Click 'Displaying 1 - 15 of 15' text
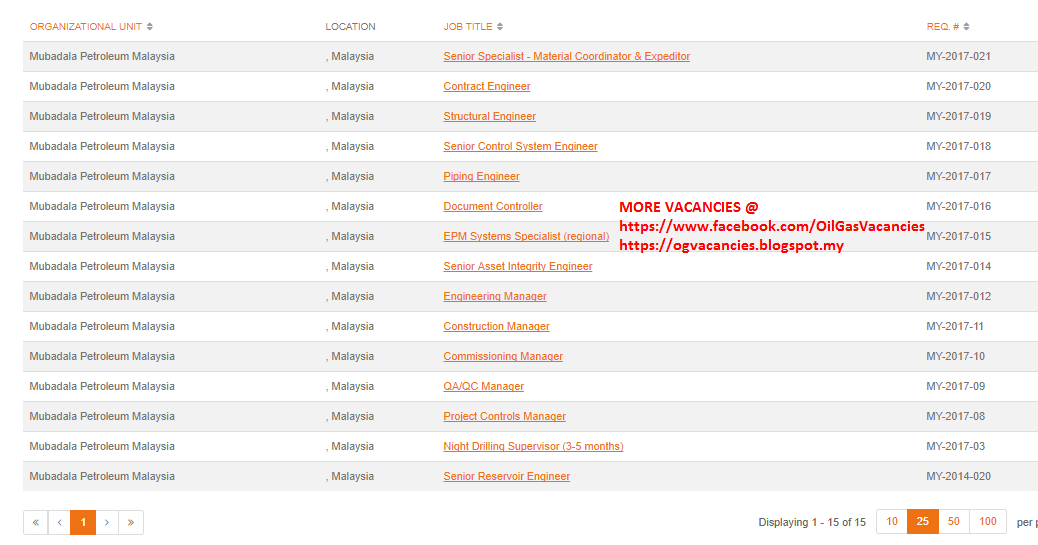Screen dimensions: 1038x545 [812, 522]
